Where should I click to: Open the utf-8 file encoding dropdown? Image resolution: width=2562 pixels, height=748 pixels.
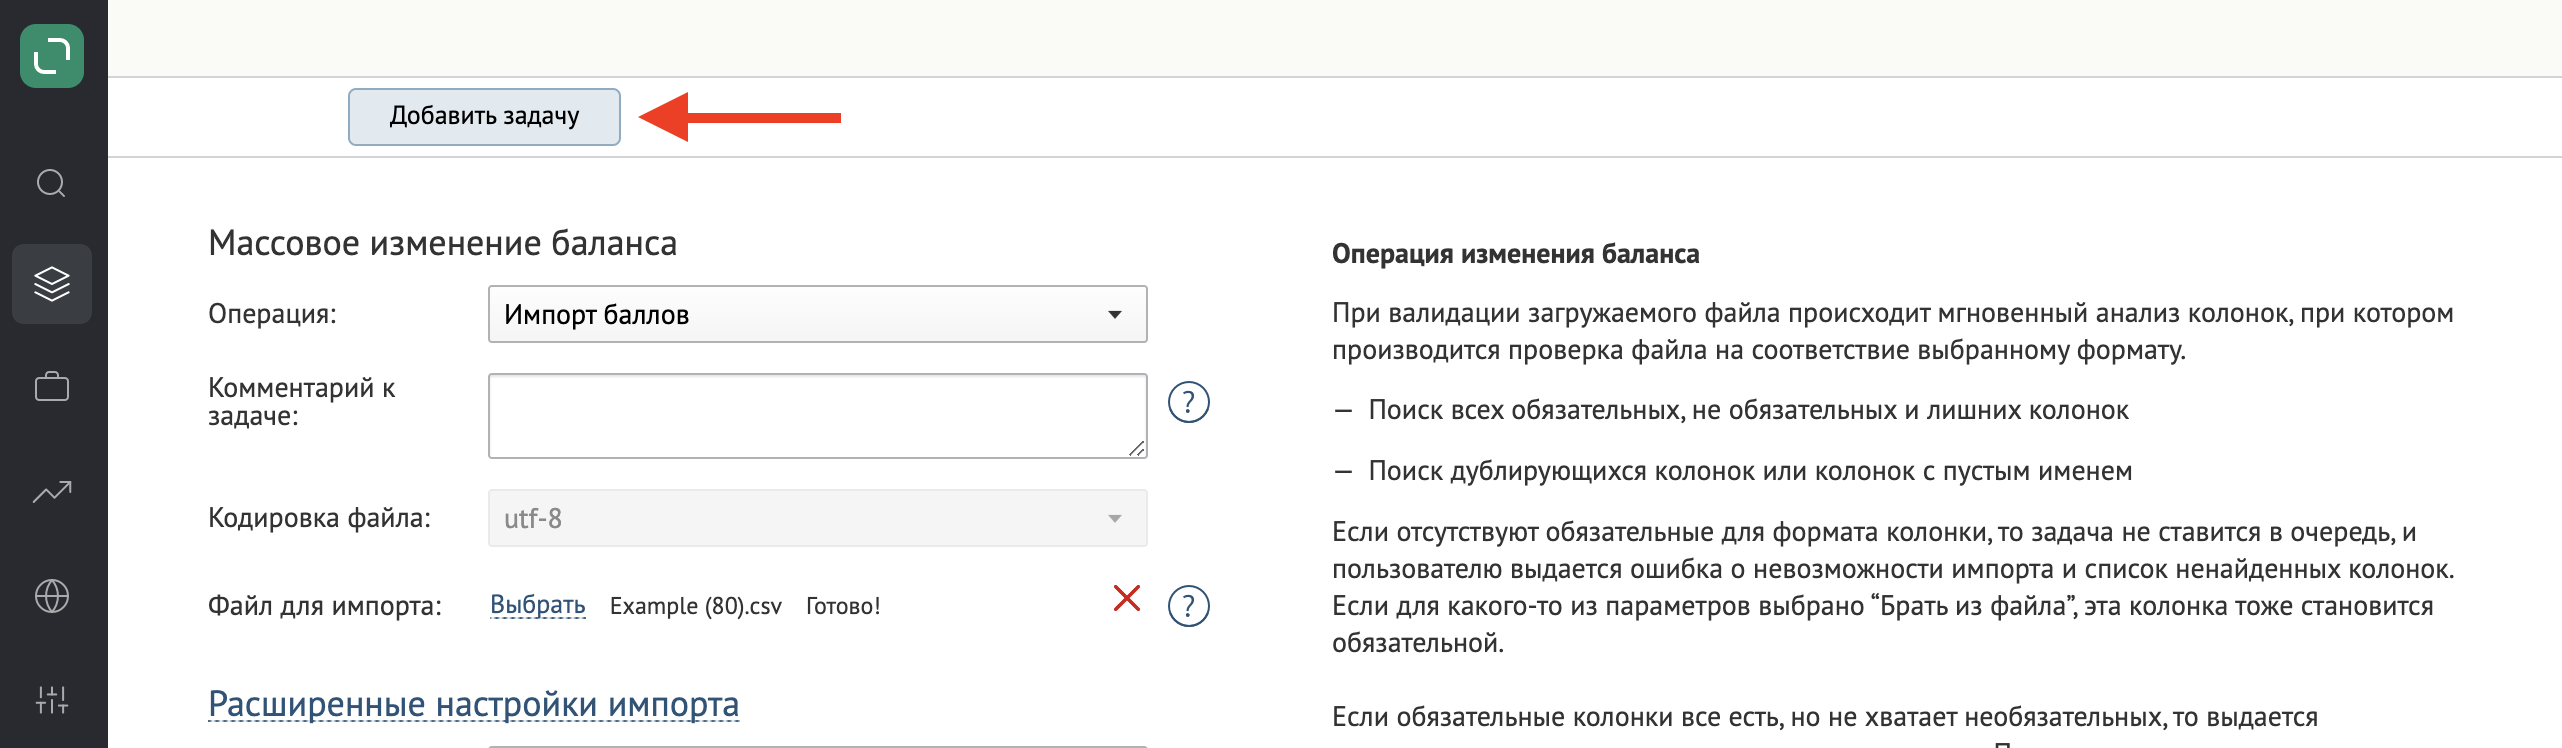tap(817, 518)
